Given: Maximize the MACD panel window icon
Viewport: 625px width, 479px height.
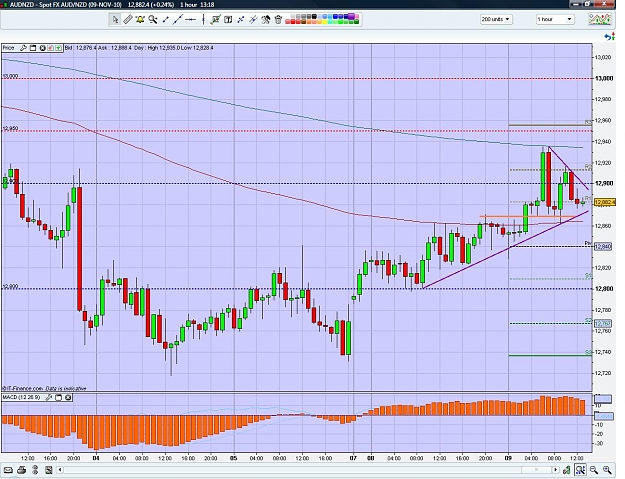Looking at the screenshot, I should 59,397.
